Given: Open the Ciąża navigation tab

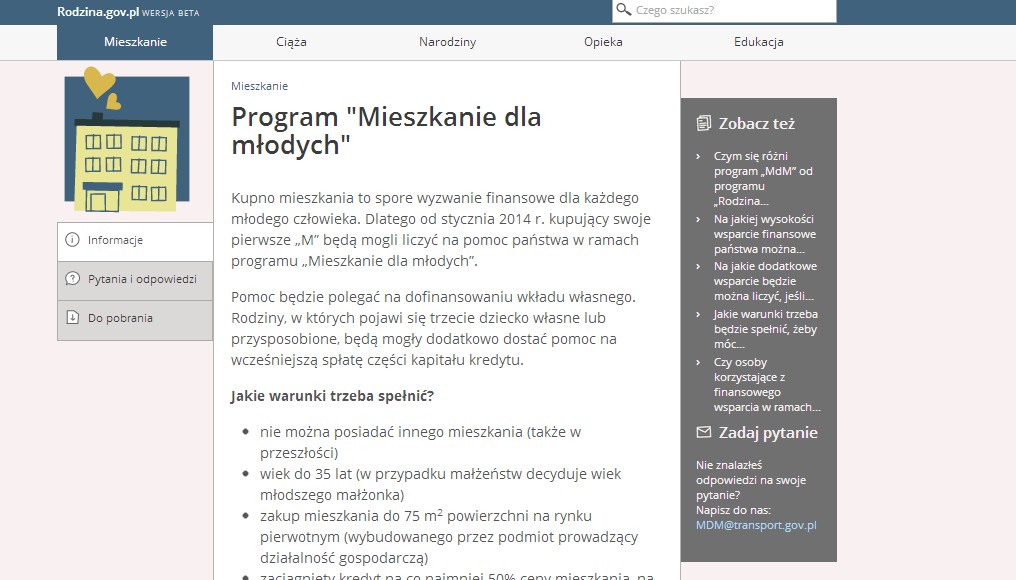Looking at the screenshot, I should pyautogui.click(x=291, y=42).
